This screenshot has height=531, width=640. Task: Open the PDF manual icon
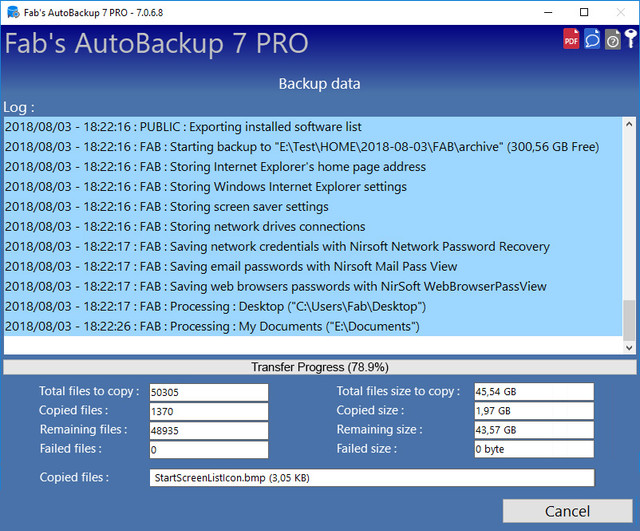point(571,39)
